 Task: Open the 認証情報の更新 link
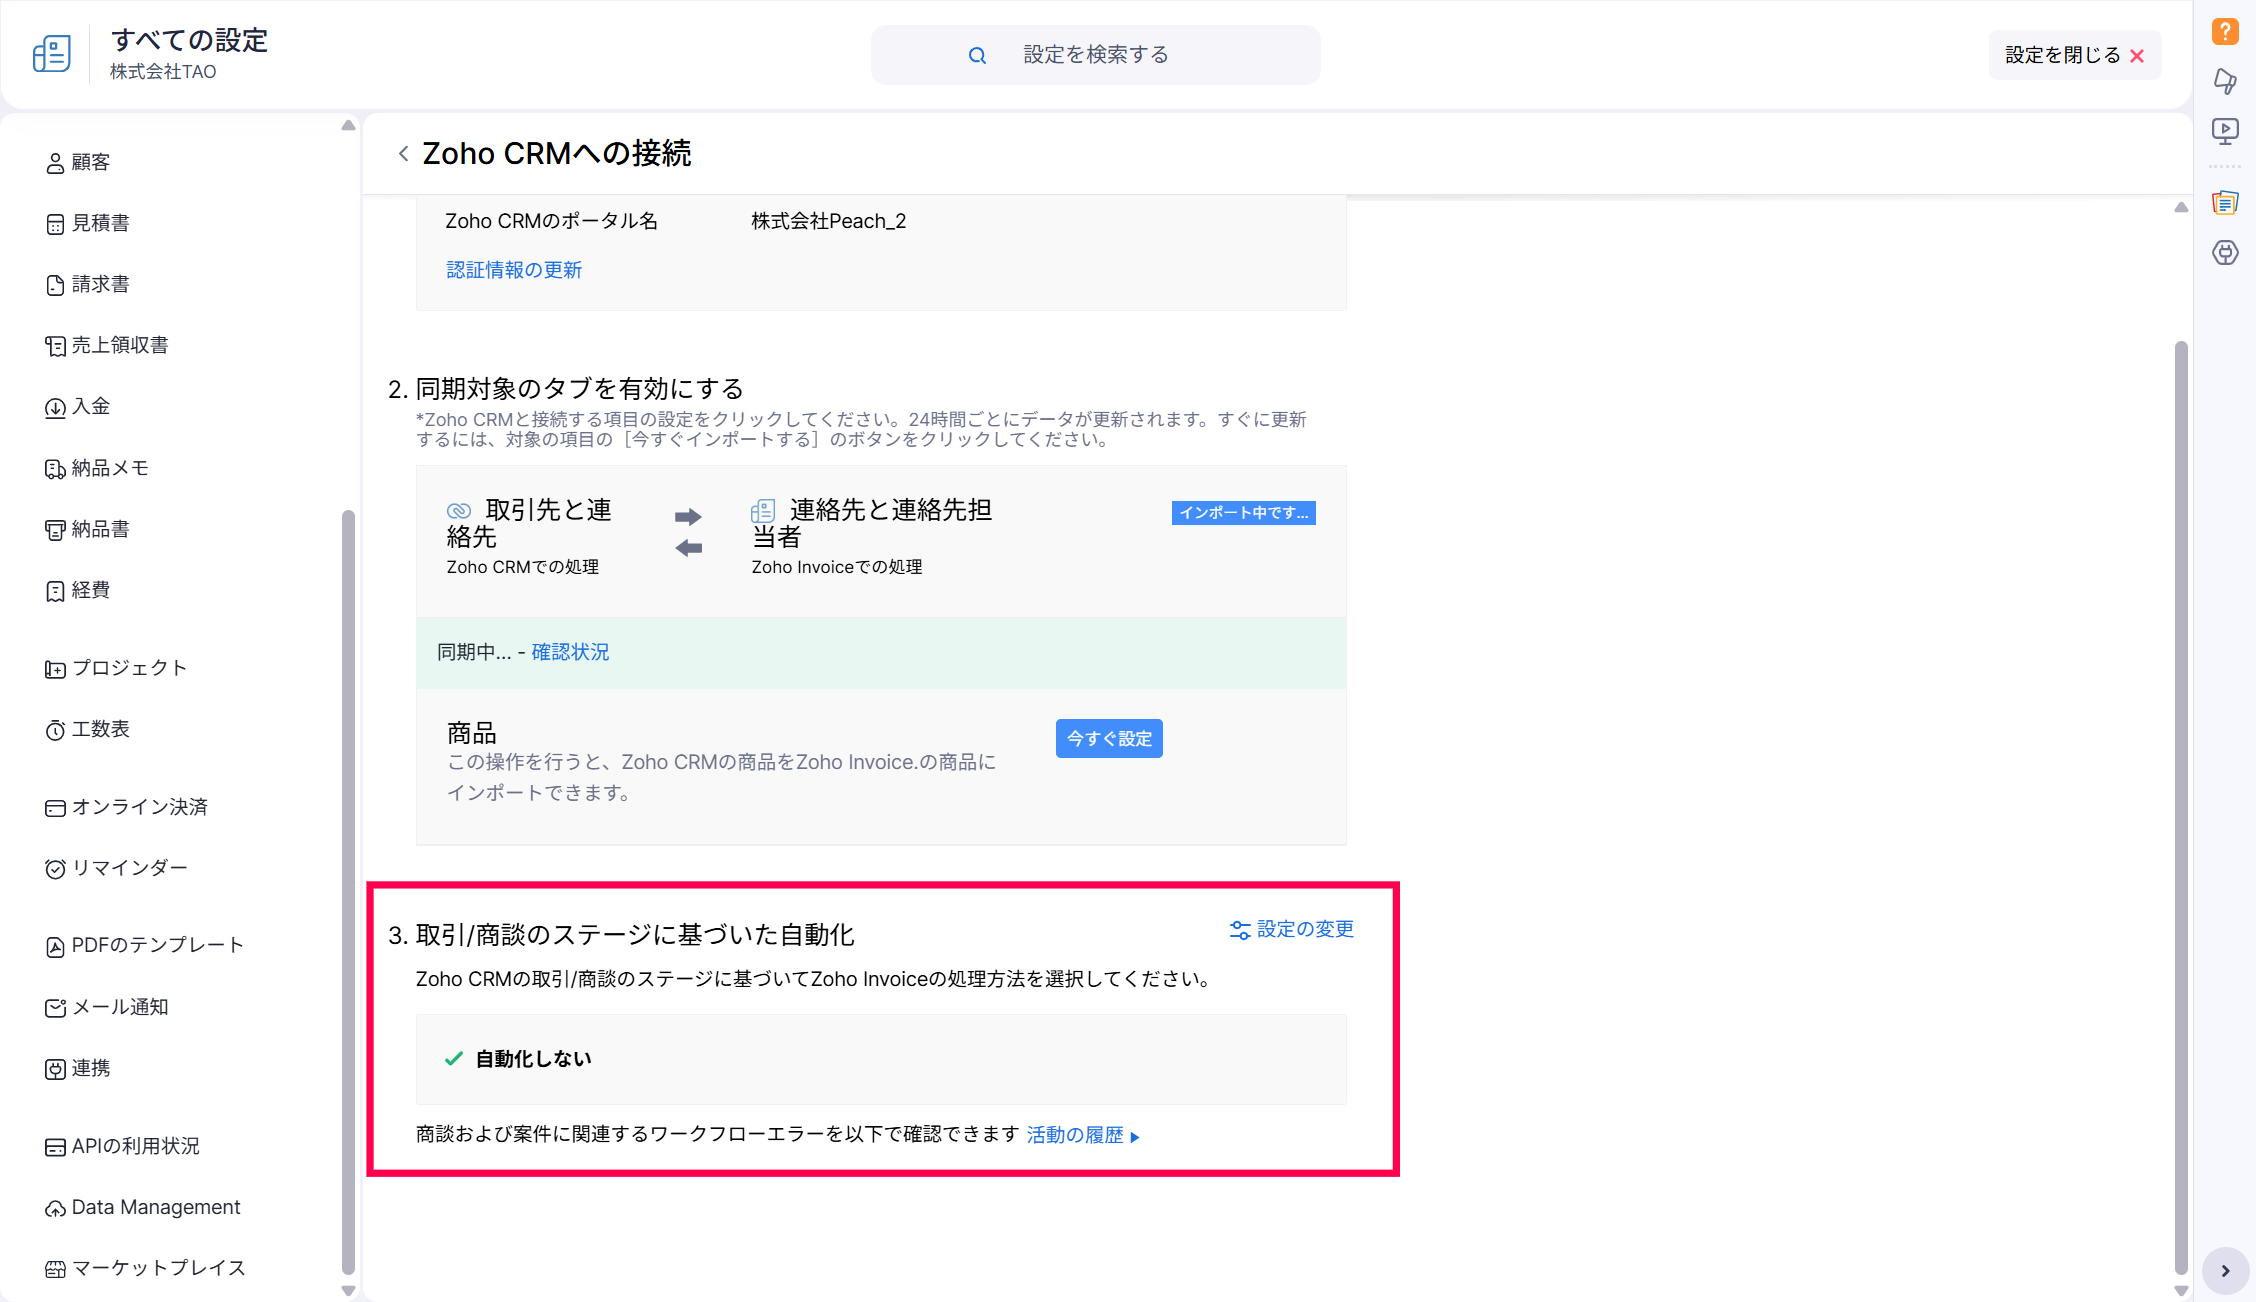[x=513, y=270]
